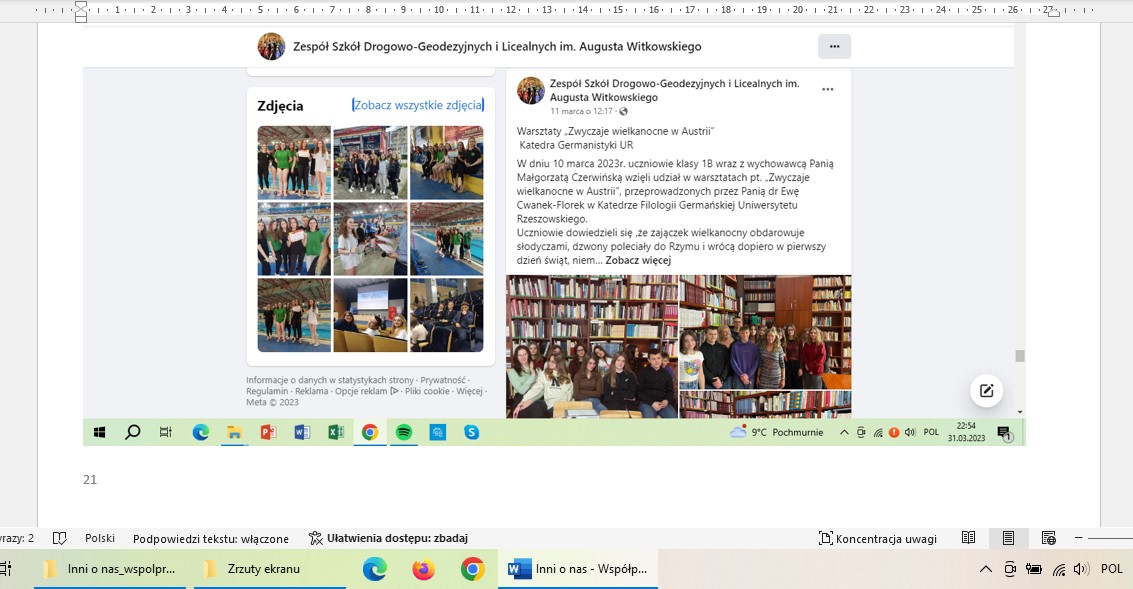Screen dimensions: 1133x589
Task: Open Firefox from the bottom taskbar
Action: click(423, 569)
